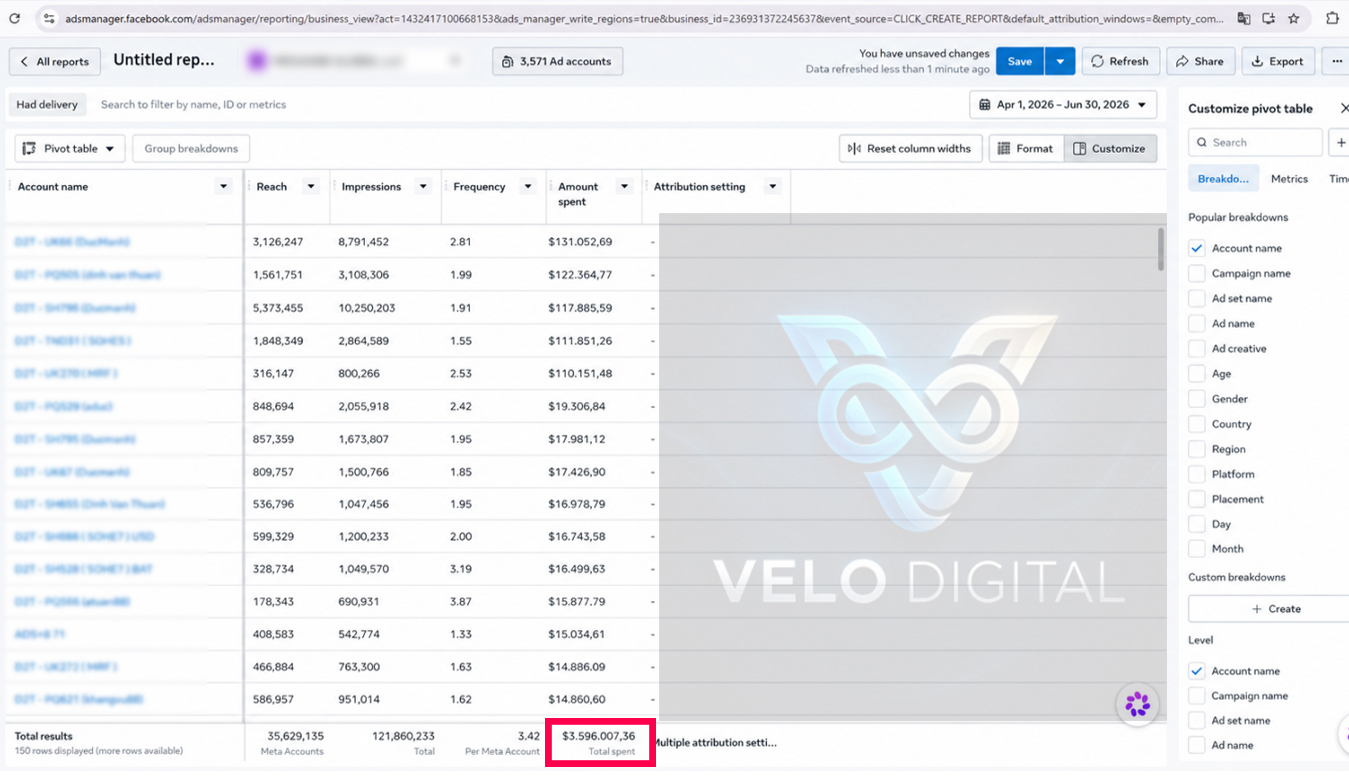Check the Country breakdown option
1349x778 pixels.
pyautogui.click(x=1197, y=424)
